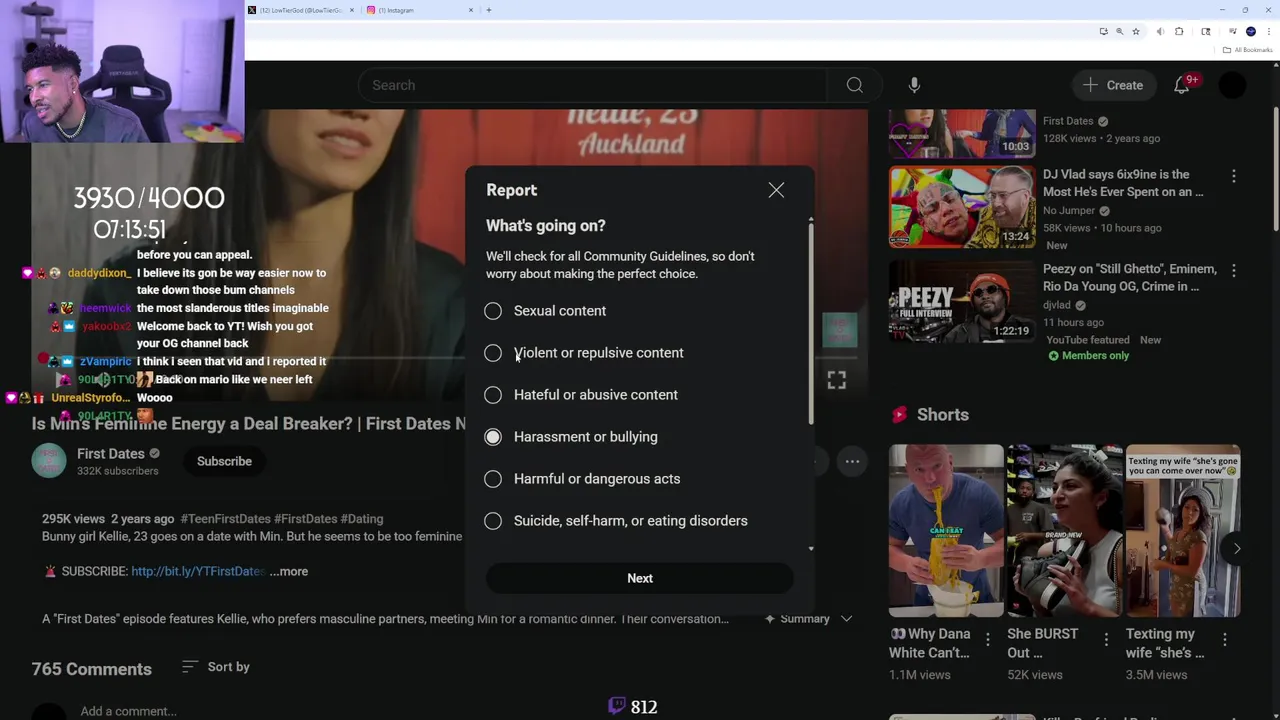Open options for the Peezy Still Ghetto video
The width and height of the screenshot is (1280, 720).
[1234, 270]
